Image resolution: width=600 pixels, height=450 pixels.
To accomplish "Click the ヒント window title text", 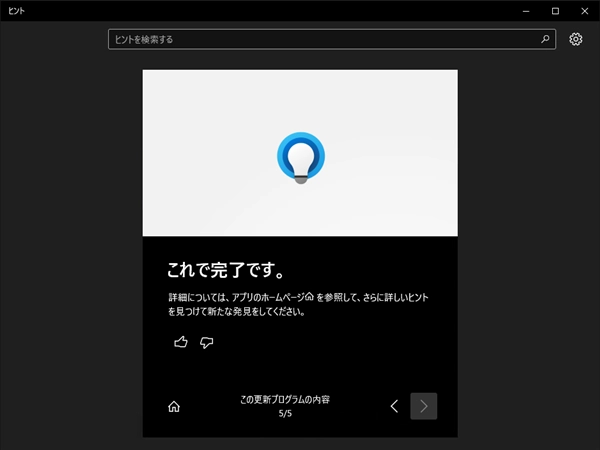I will point(16,11).
